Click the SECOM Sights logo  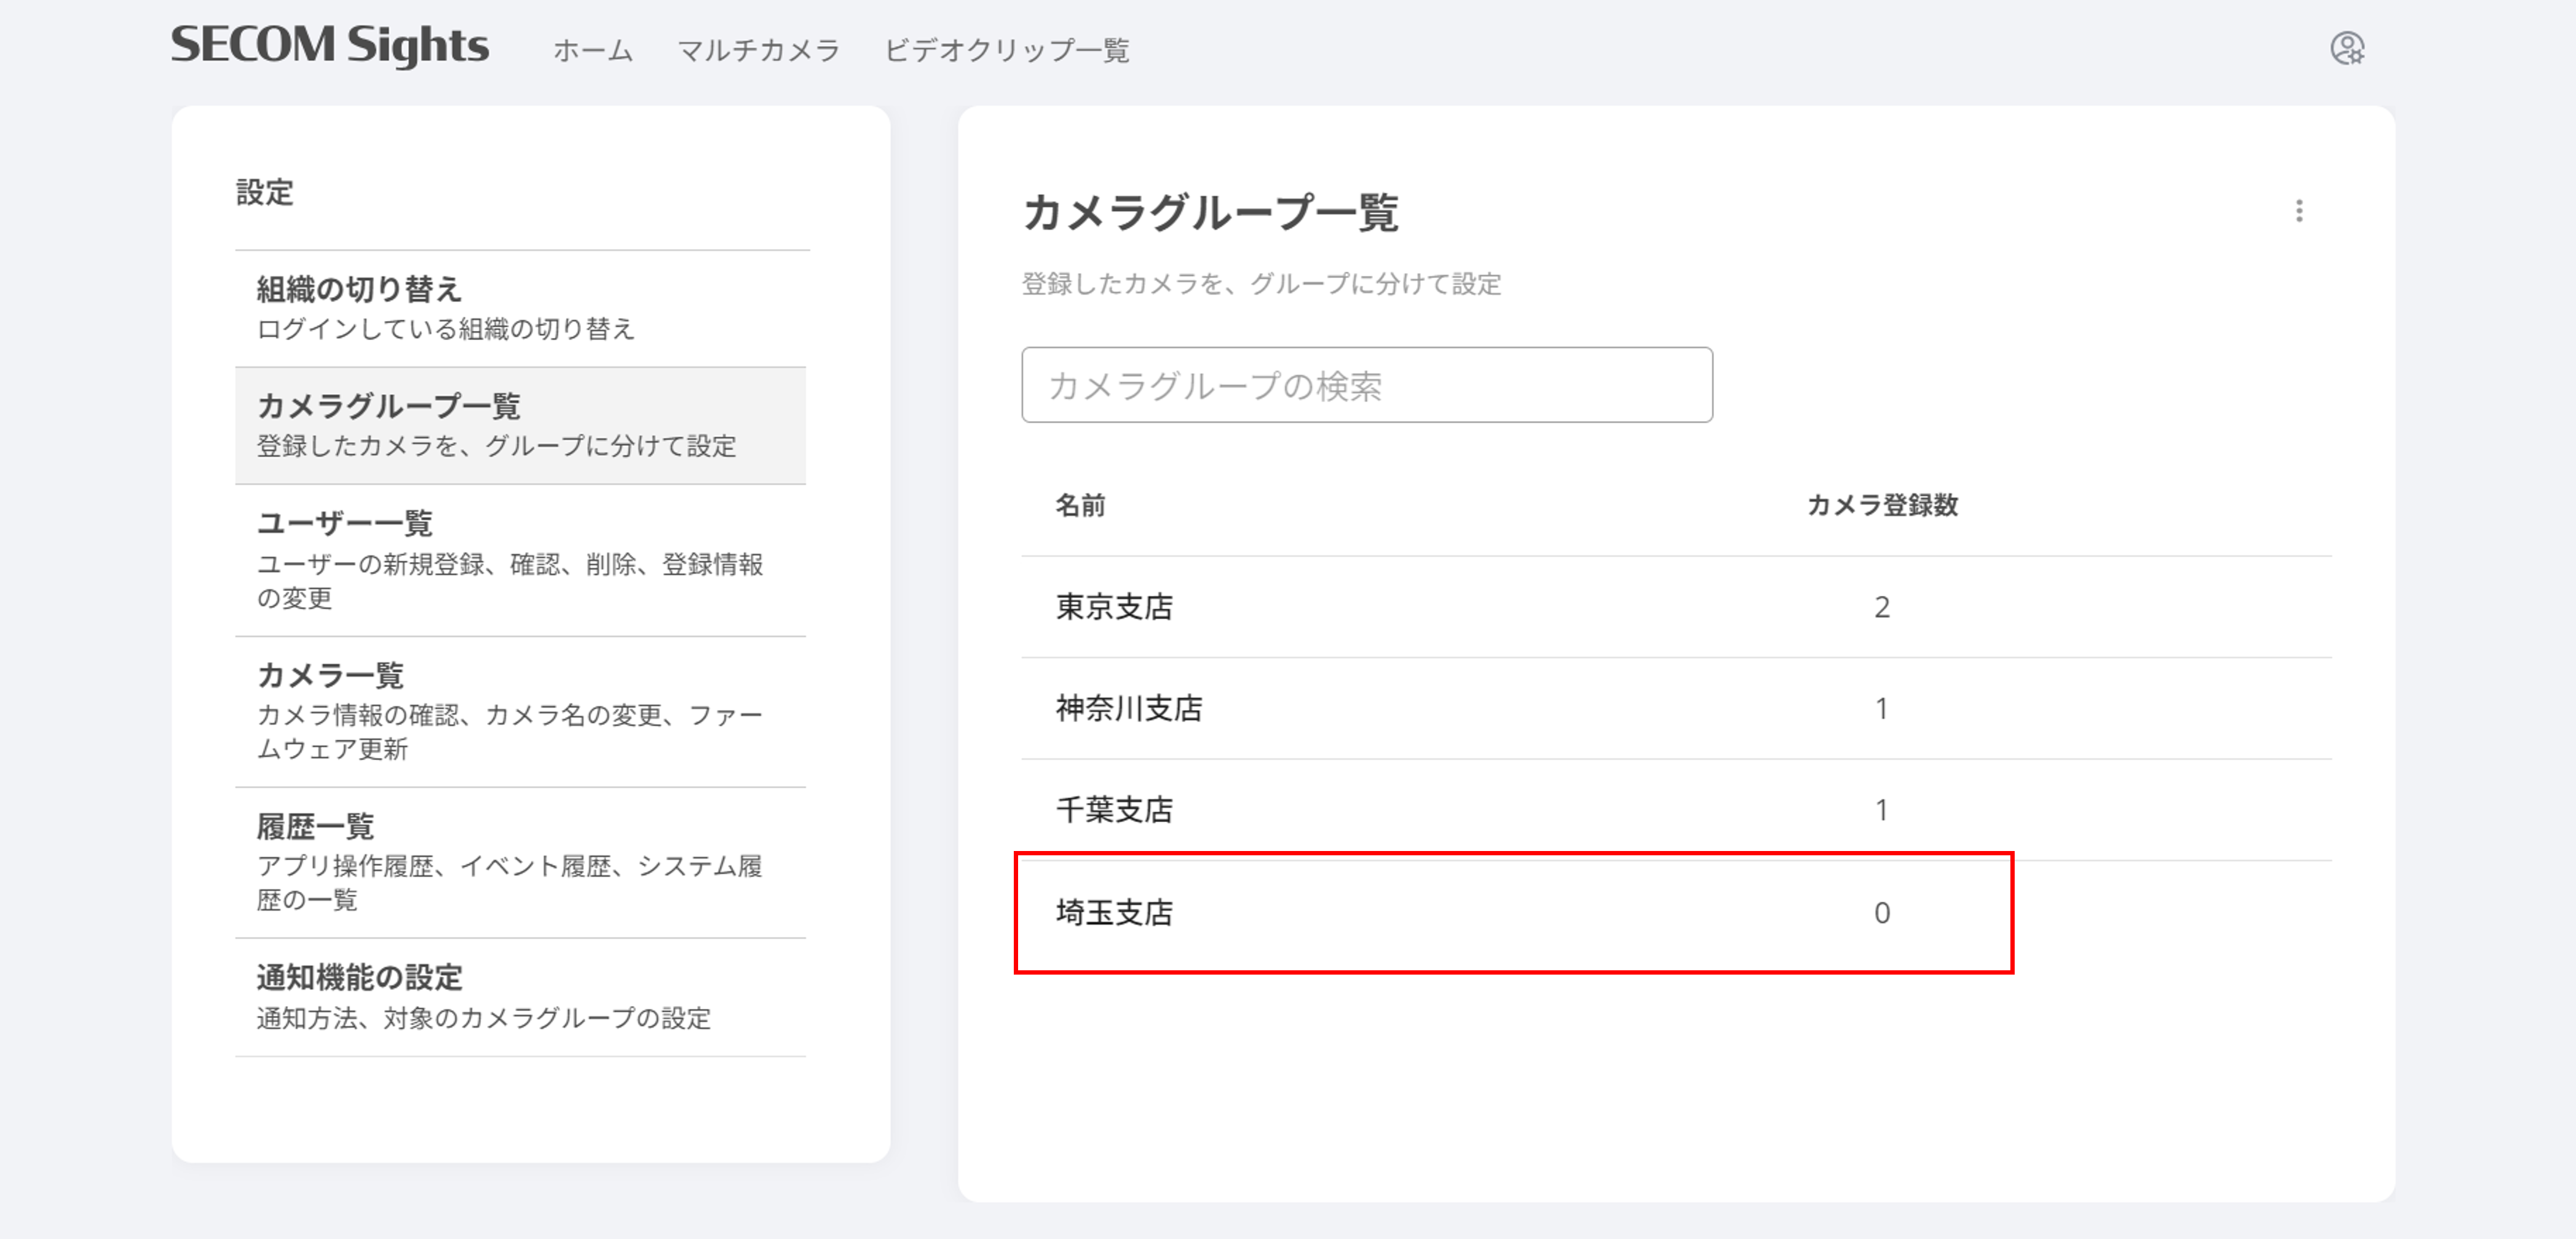coord(329,46)
